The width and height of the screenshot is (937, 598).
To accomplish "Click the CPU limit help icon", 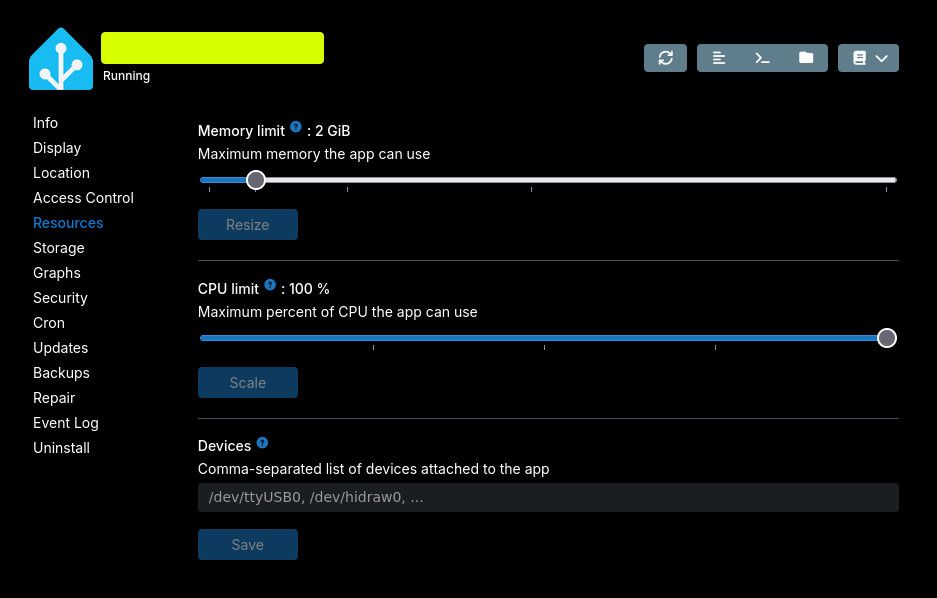I will (x=270, y=285).
